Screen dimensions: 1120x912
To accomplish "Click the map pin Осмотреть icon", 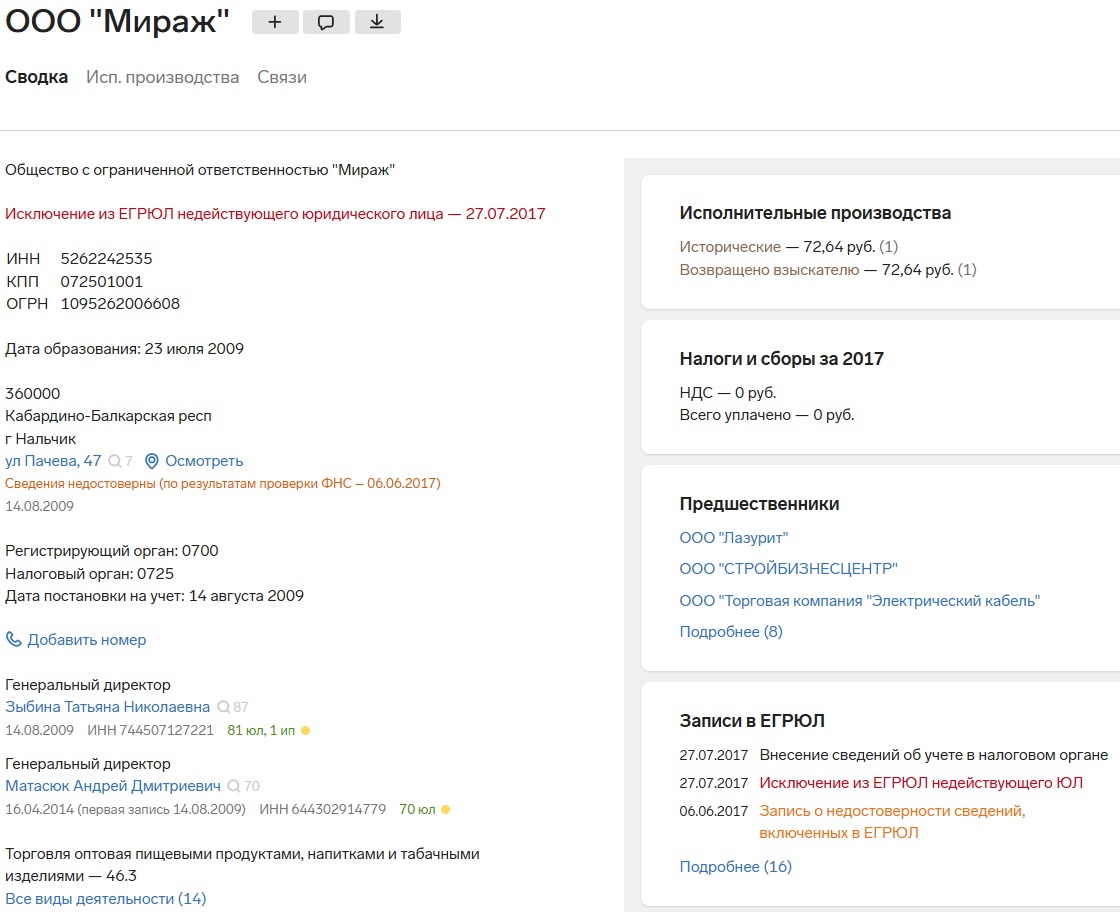I will click(x=152, y=461).
